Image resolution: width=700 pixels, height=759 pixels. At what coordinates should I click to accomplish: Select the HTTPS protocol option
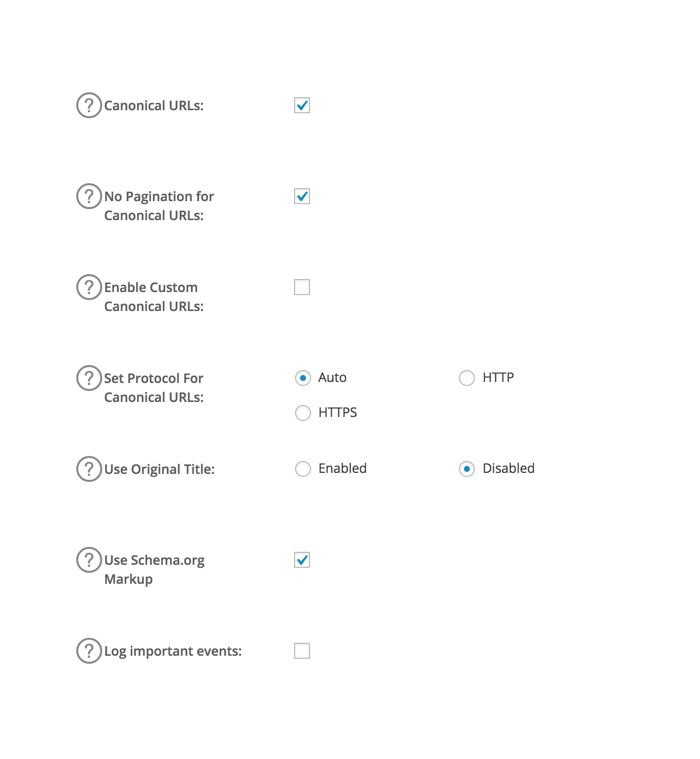click(303, 413)
